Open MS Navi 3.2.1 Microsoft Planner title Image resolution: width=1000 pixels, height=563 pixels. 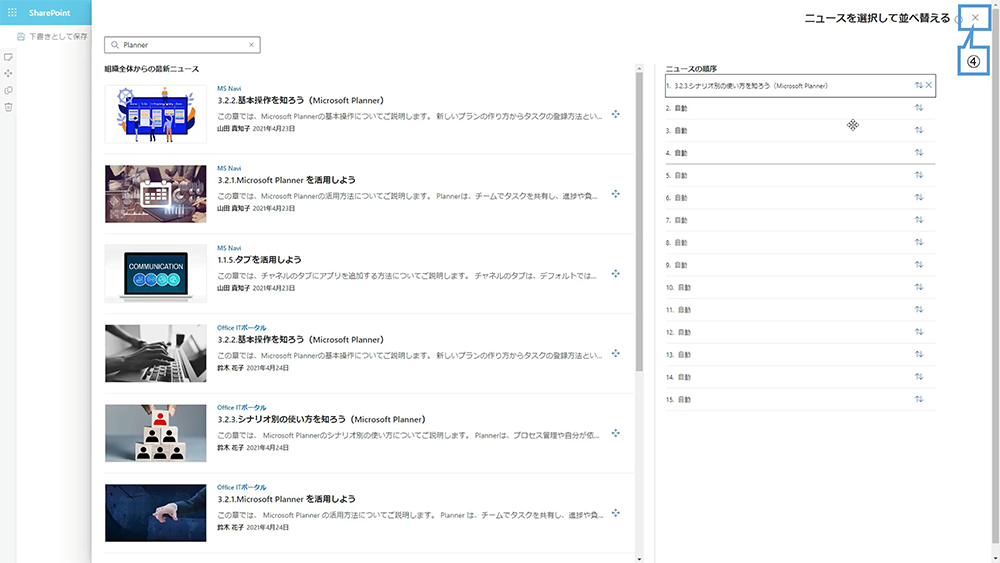pyautogui.click(x=286, y=180)
